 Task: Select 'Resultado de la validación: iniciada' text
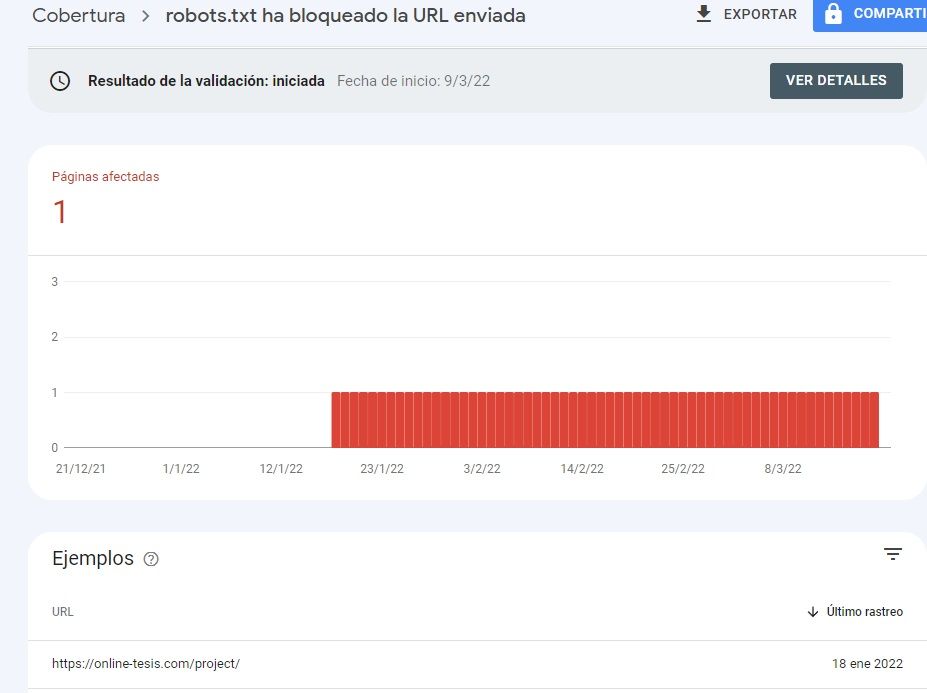click(206, 81)
